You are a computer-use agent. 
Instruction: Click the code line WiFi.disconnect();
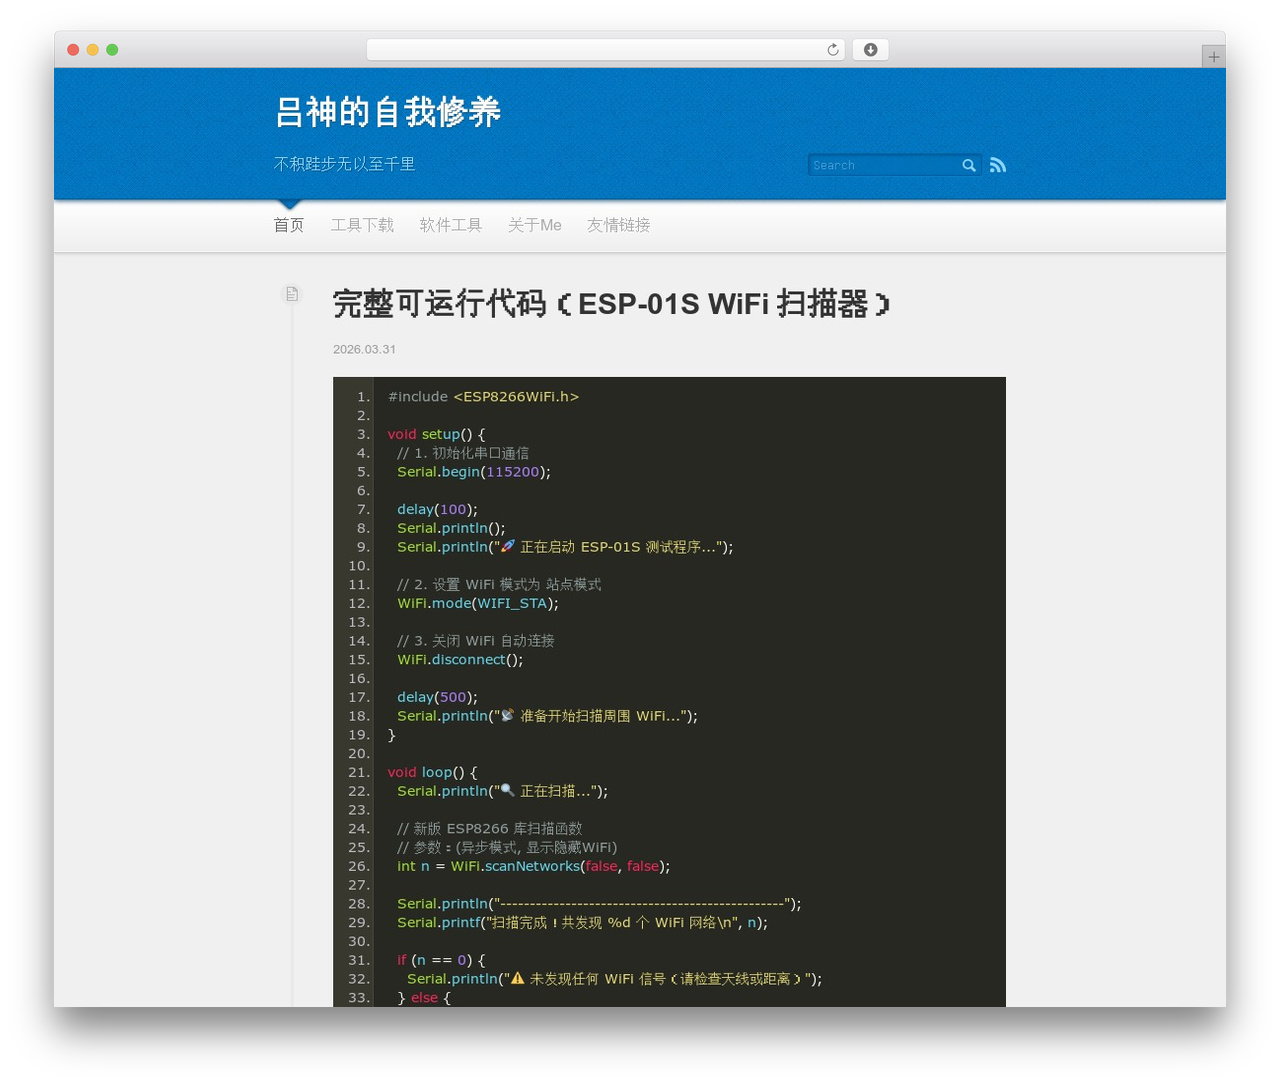(x=460, y=660)
